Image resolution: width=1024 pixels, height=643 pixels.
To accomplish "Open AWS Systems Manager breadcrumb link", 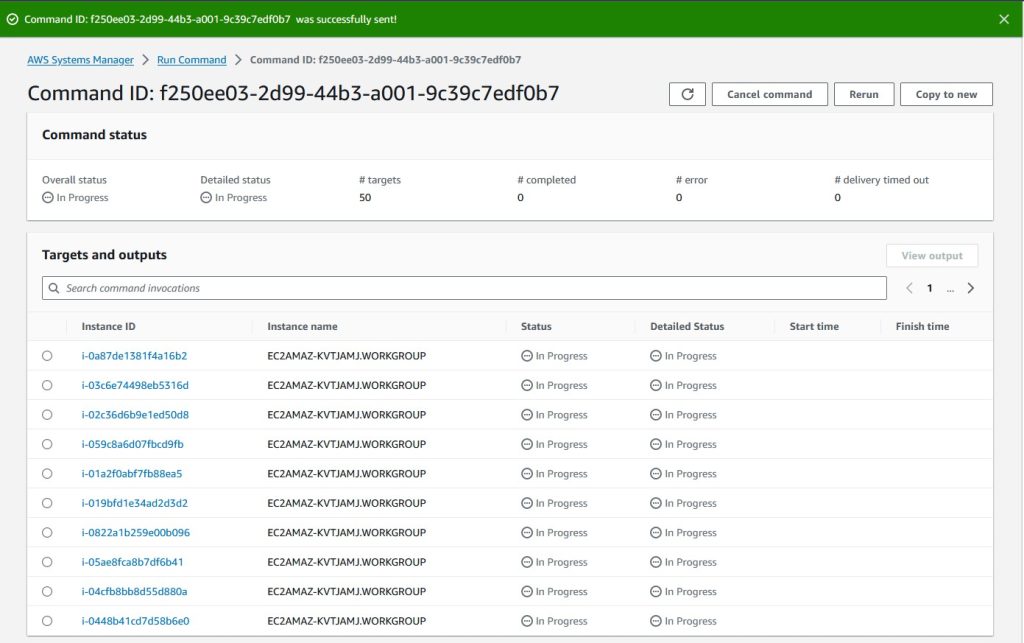I will point(80,59).
